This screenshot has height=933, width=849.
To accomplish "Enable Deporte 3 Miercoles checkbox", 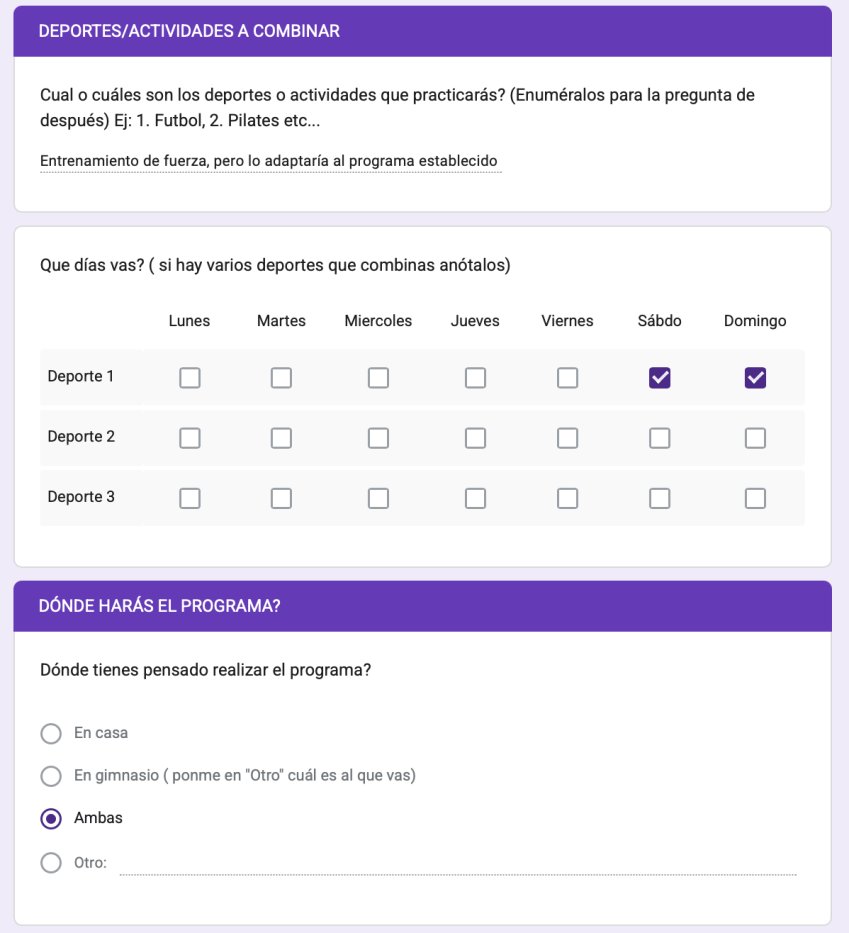I will (378, 498).
